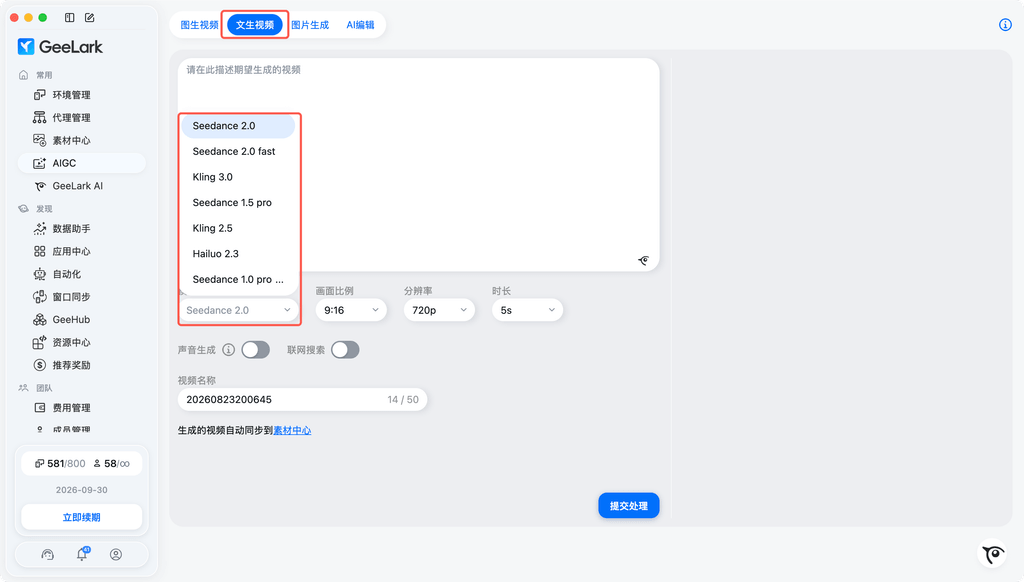Select Hailuo 2.3 option

238,253
